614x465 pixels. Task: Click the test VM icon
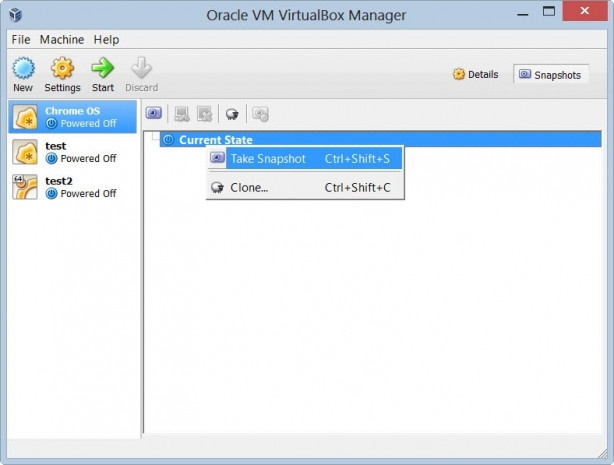pos(25,152)
